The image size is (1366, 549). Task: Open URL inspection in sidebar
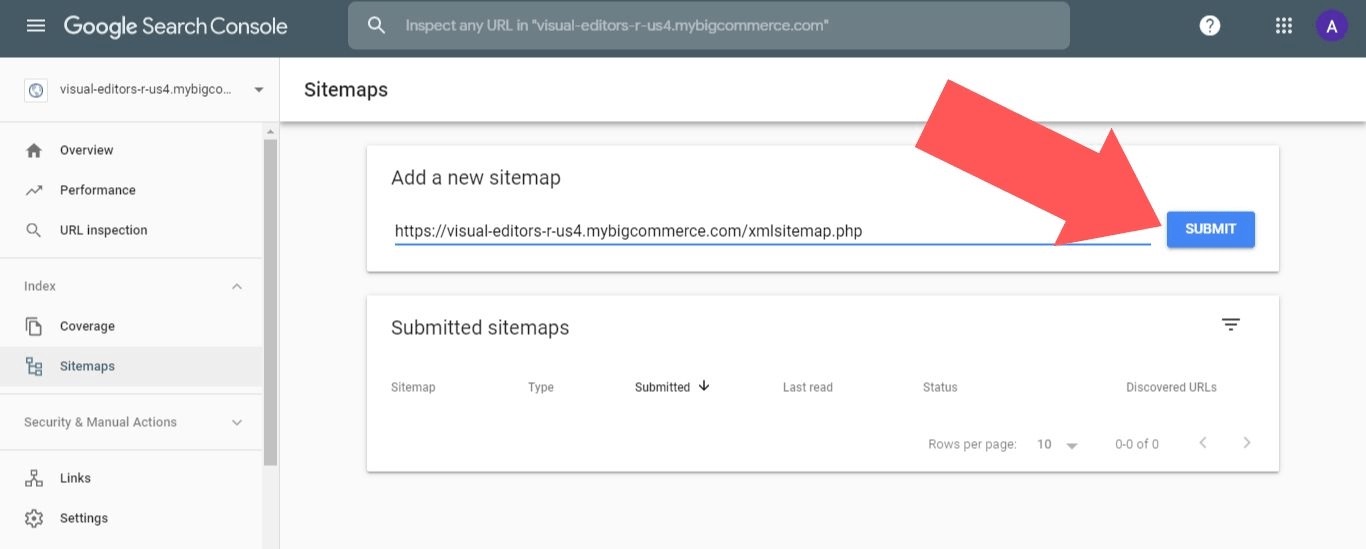(103, 230)
